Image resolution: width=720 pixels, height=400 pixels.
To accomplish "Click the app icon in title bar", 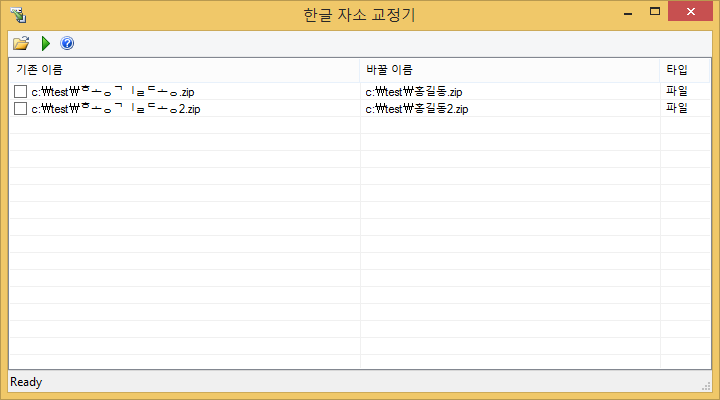I will point(18,15).
